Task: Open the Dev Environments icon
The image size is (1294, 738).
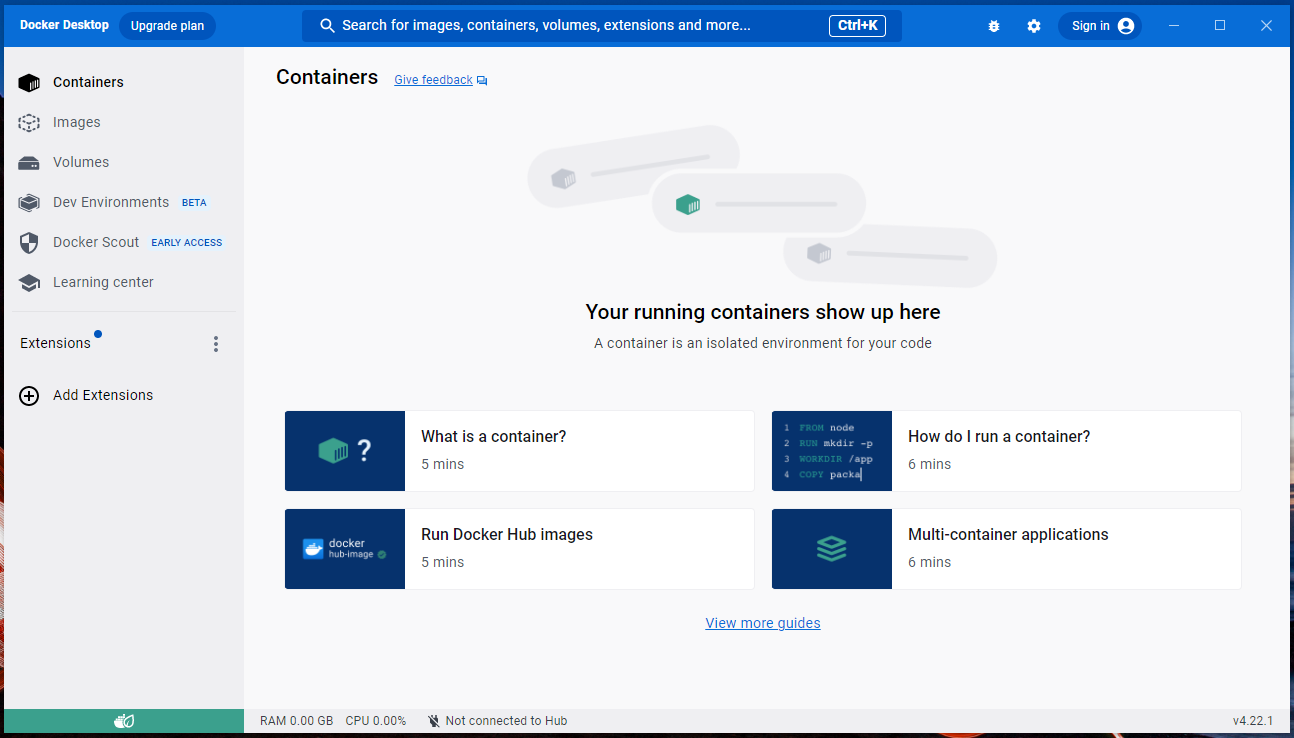Action: point(29,202)
